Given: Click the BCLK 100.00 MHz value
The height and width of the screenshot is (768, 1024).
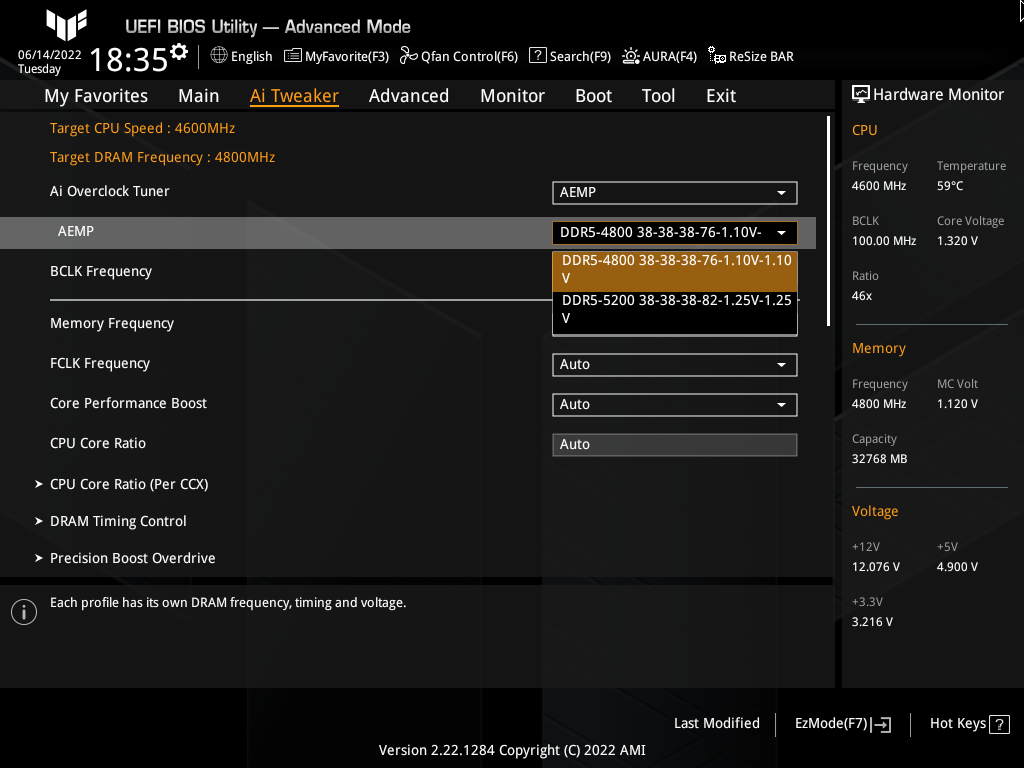Looking at the screenshot, I should [884, 241].
